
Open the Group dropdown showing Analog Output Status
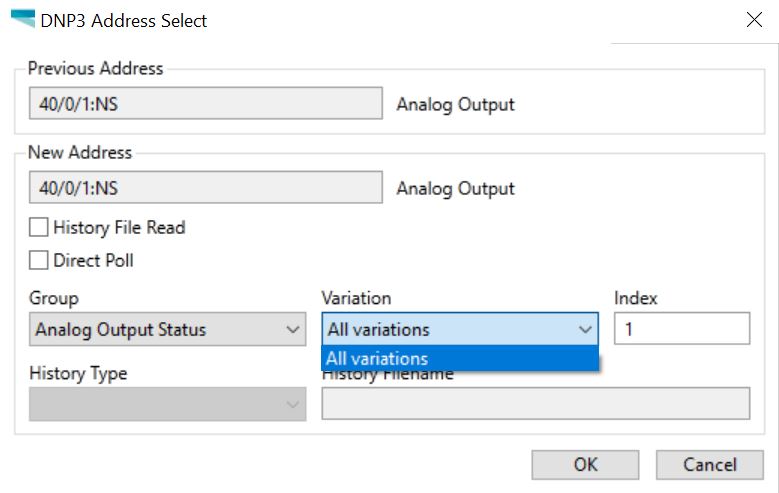coord(167,329)
